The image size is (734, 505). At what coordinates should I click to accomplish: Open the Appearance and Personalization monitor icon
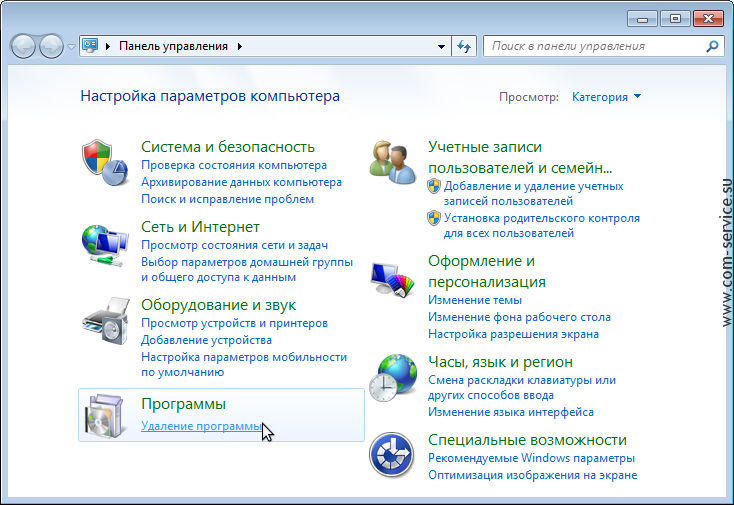click(392, 280)
